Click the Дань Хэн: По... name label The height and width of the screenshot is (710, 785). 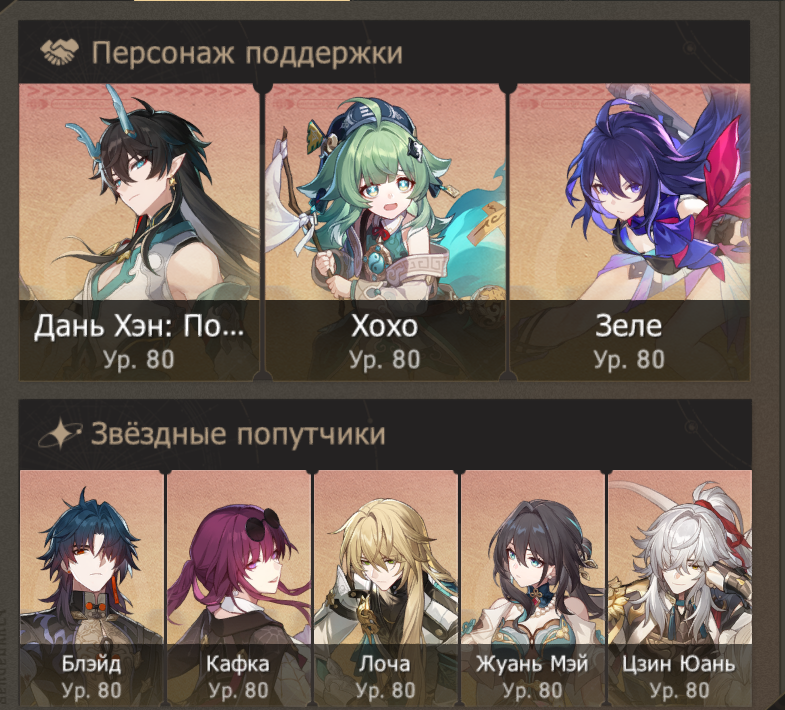139,326
